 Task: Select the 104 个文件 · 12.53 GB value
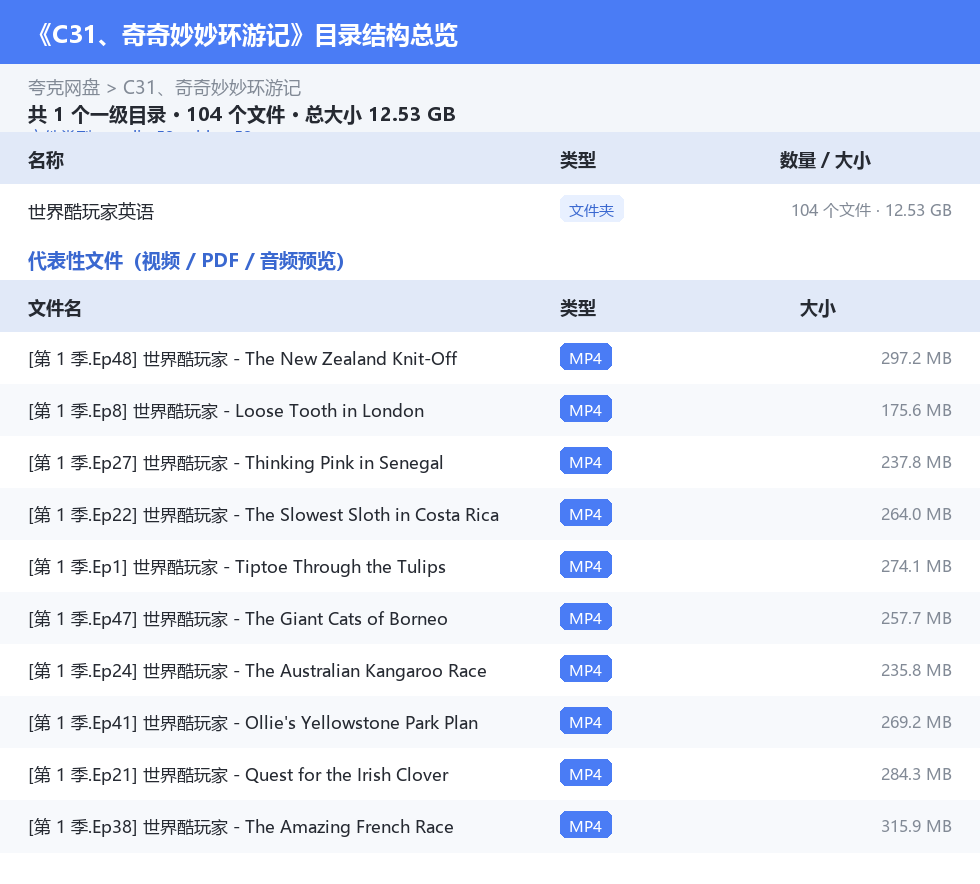coord(871,210)
